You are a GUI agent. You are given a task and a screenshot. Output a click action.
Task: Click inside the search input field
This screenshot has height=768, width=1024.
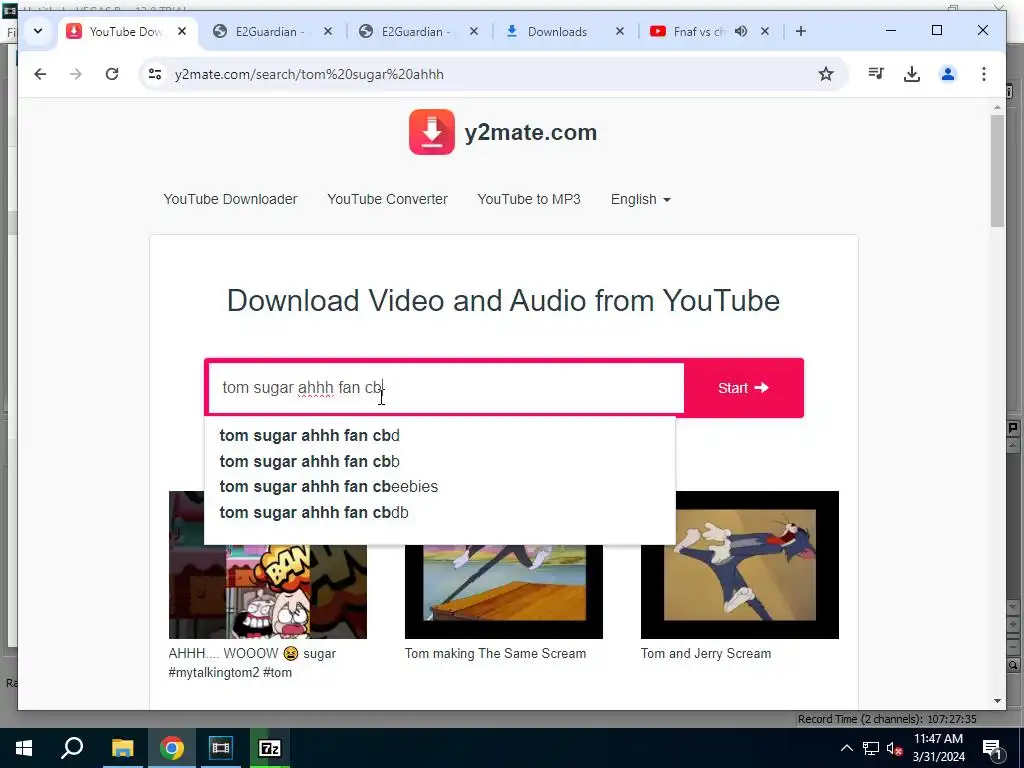click(445, 388)
